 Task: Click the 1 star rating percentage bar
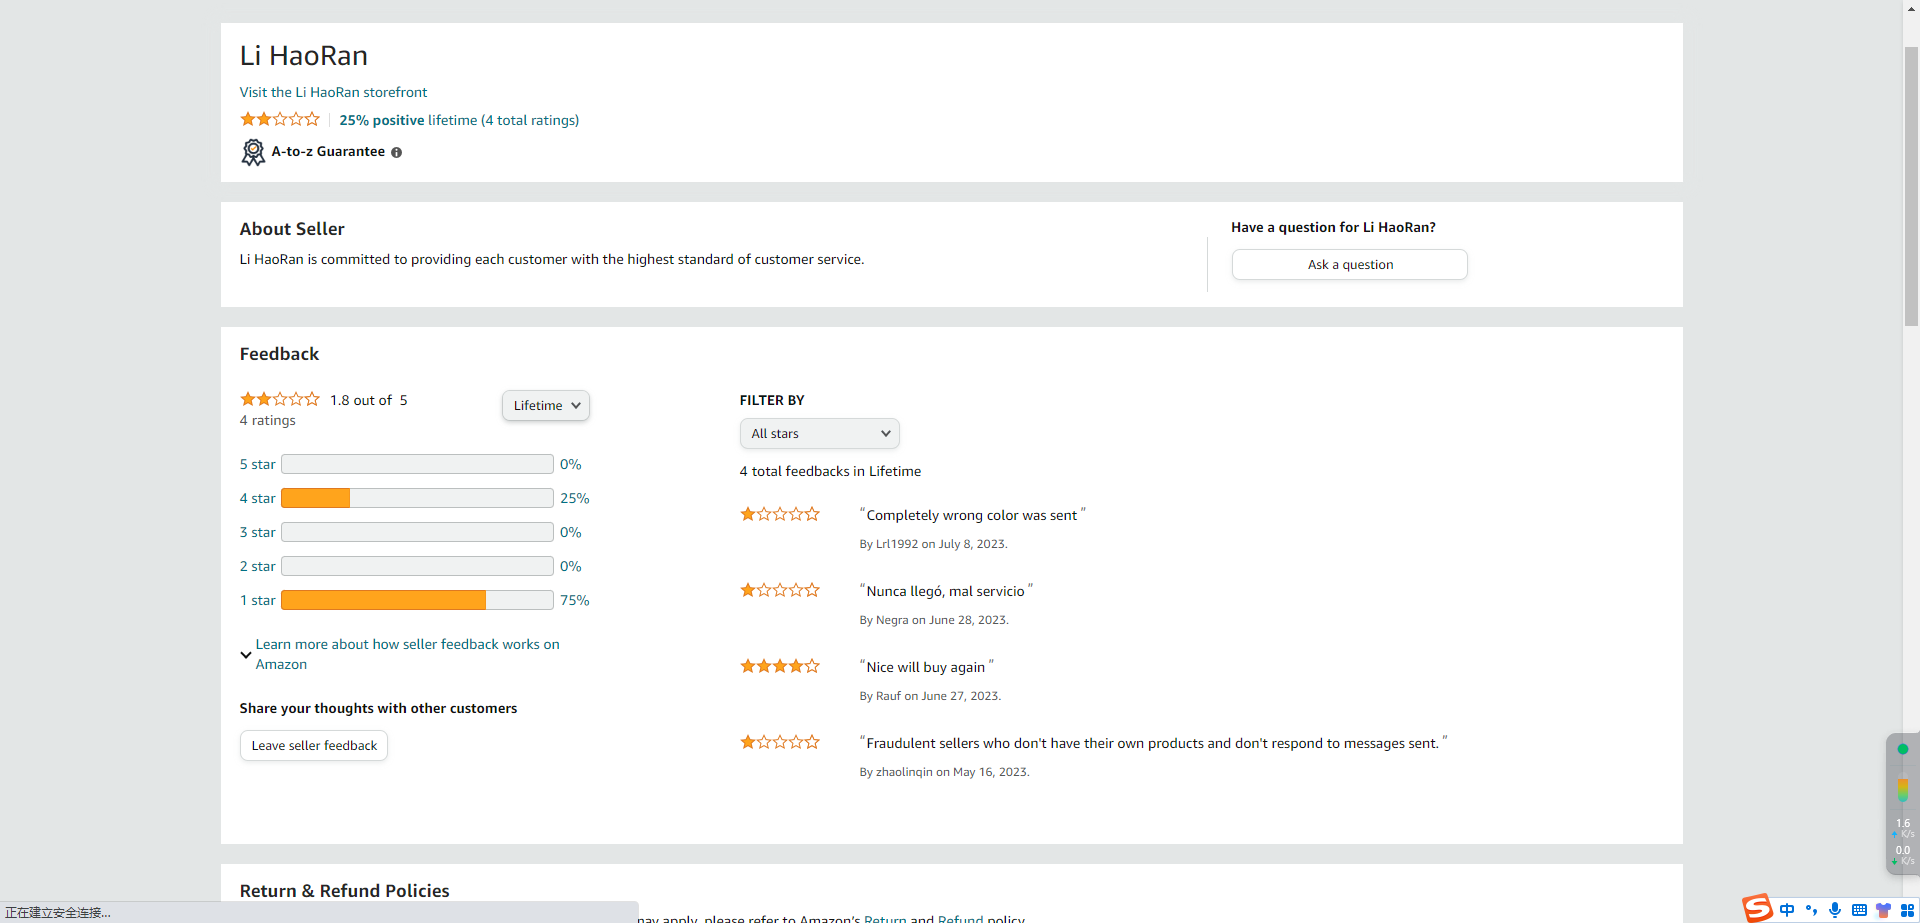[417, 600]
